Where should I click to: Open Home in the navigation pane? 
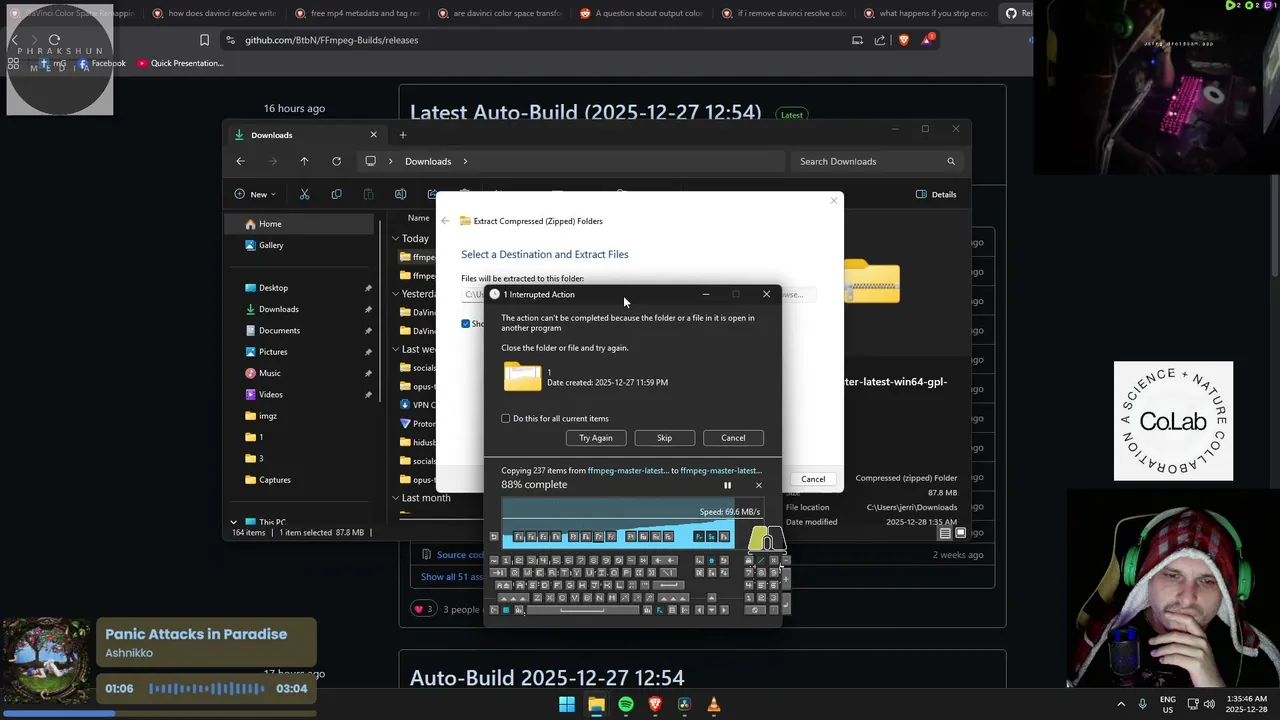pos(300,224)
